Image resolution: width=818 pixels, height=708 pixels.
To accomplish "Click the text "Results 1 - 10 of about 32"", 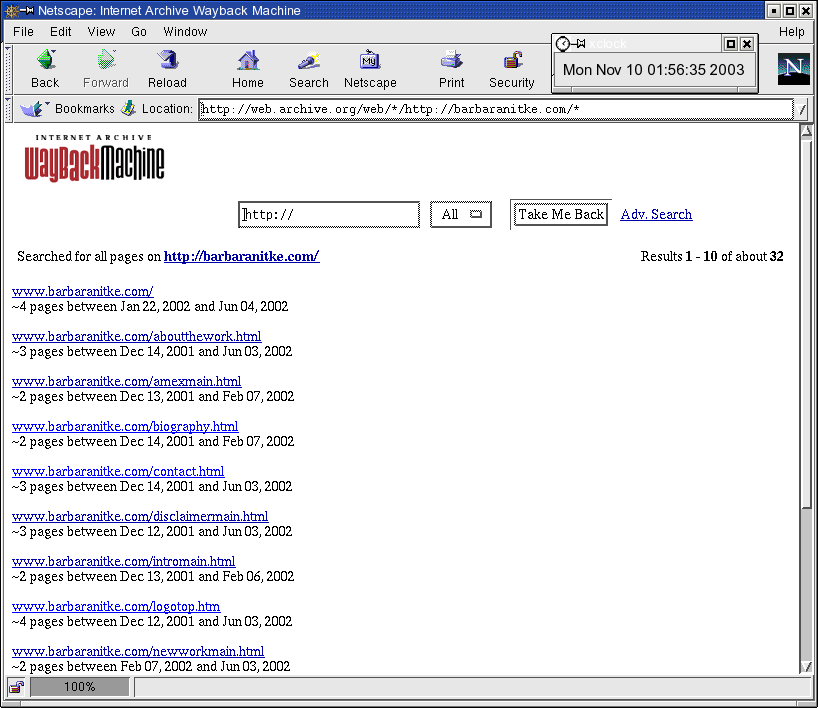I will 712,256.
